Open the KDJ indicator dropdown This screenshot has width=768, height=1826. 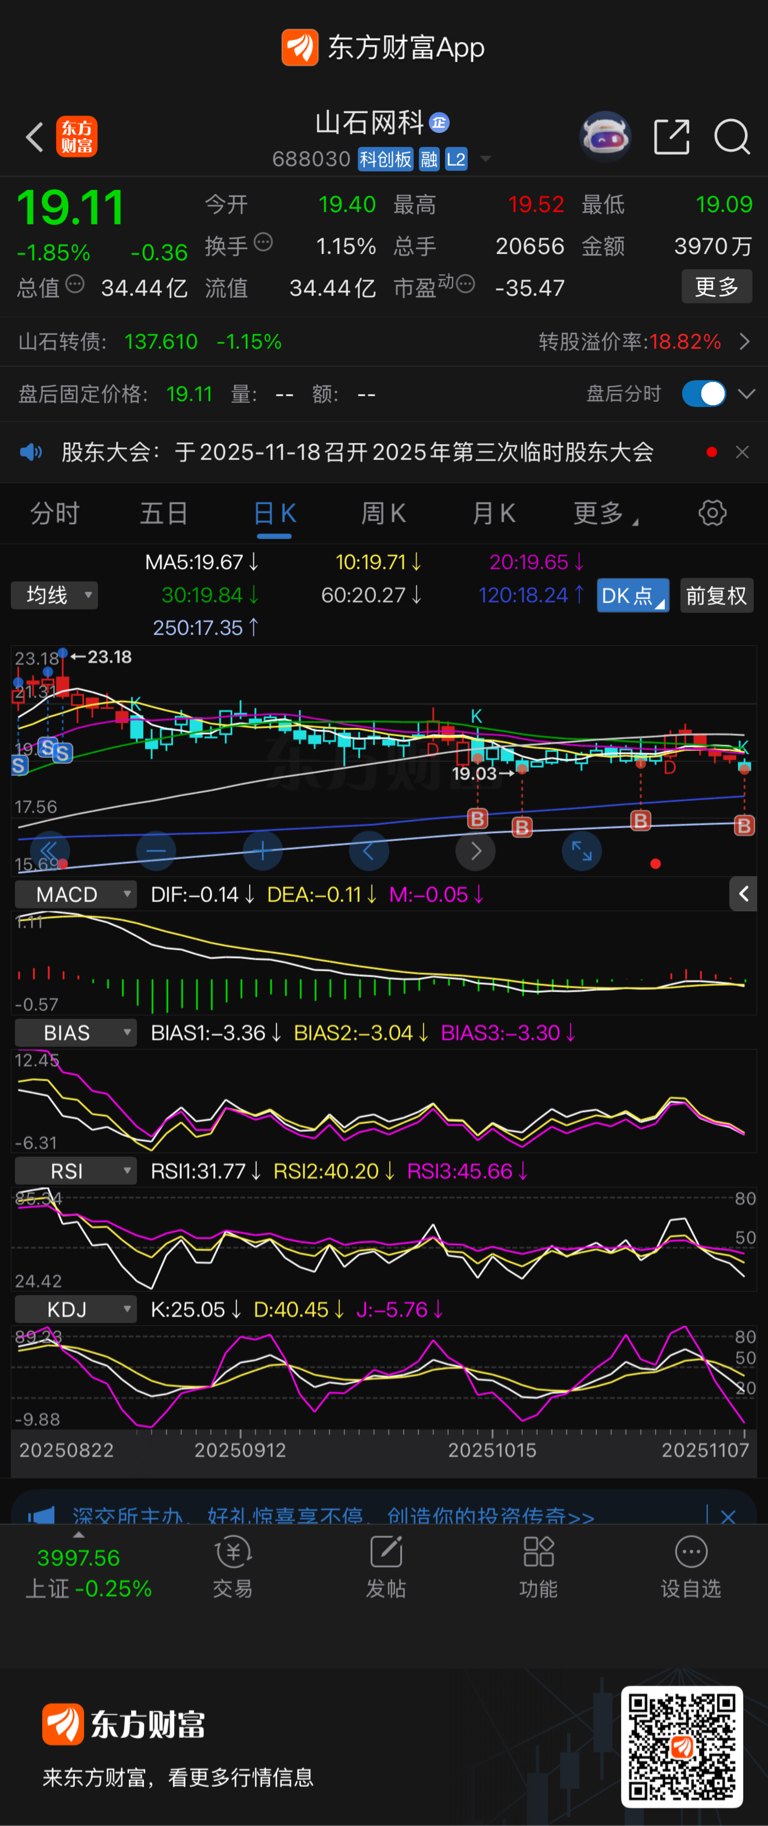pyautogui.click(x=75, y=1309)
